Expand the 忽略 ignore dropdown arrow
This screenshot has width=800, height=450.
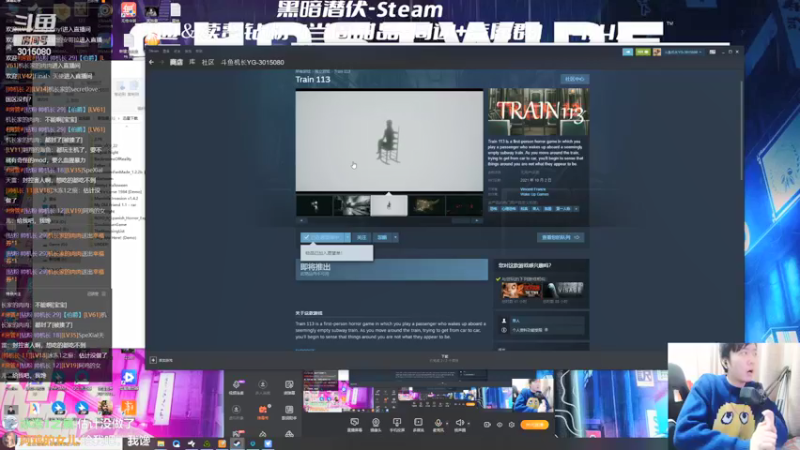pyautogui.click(x=395, y=237)
